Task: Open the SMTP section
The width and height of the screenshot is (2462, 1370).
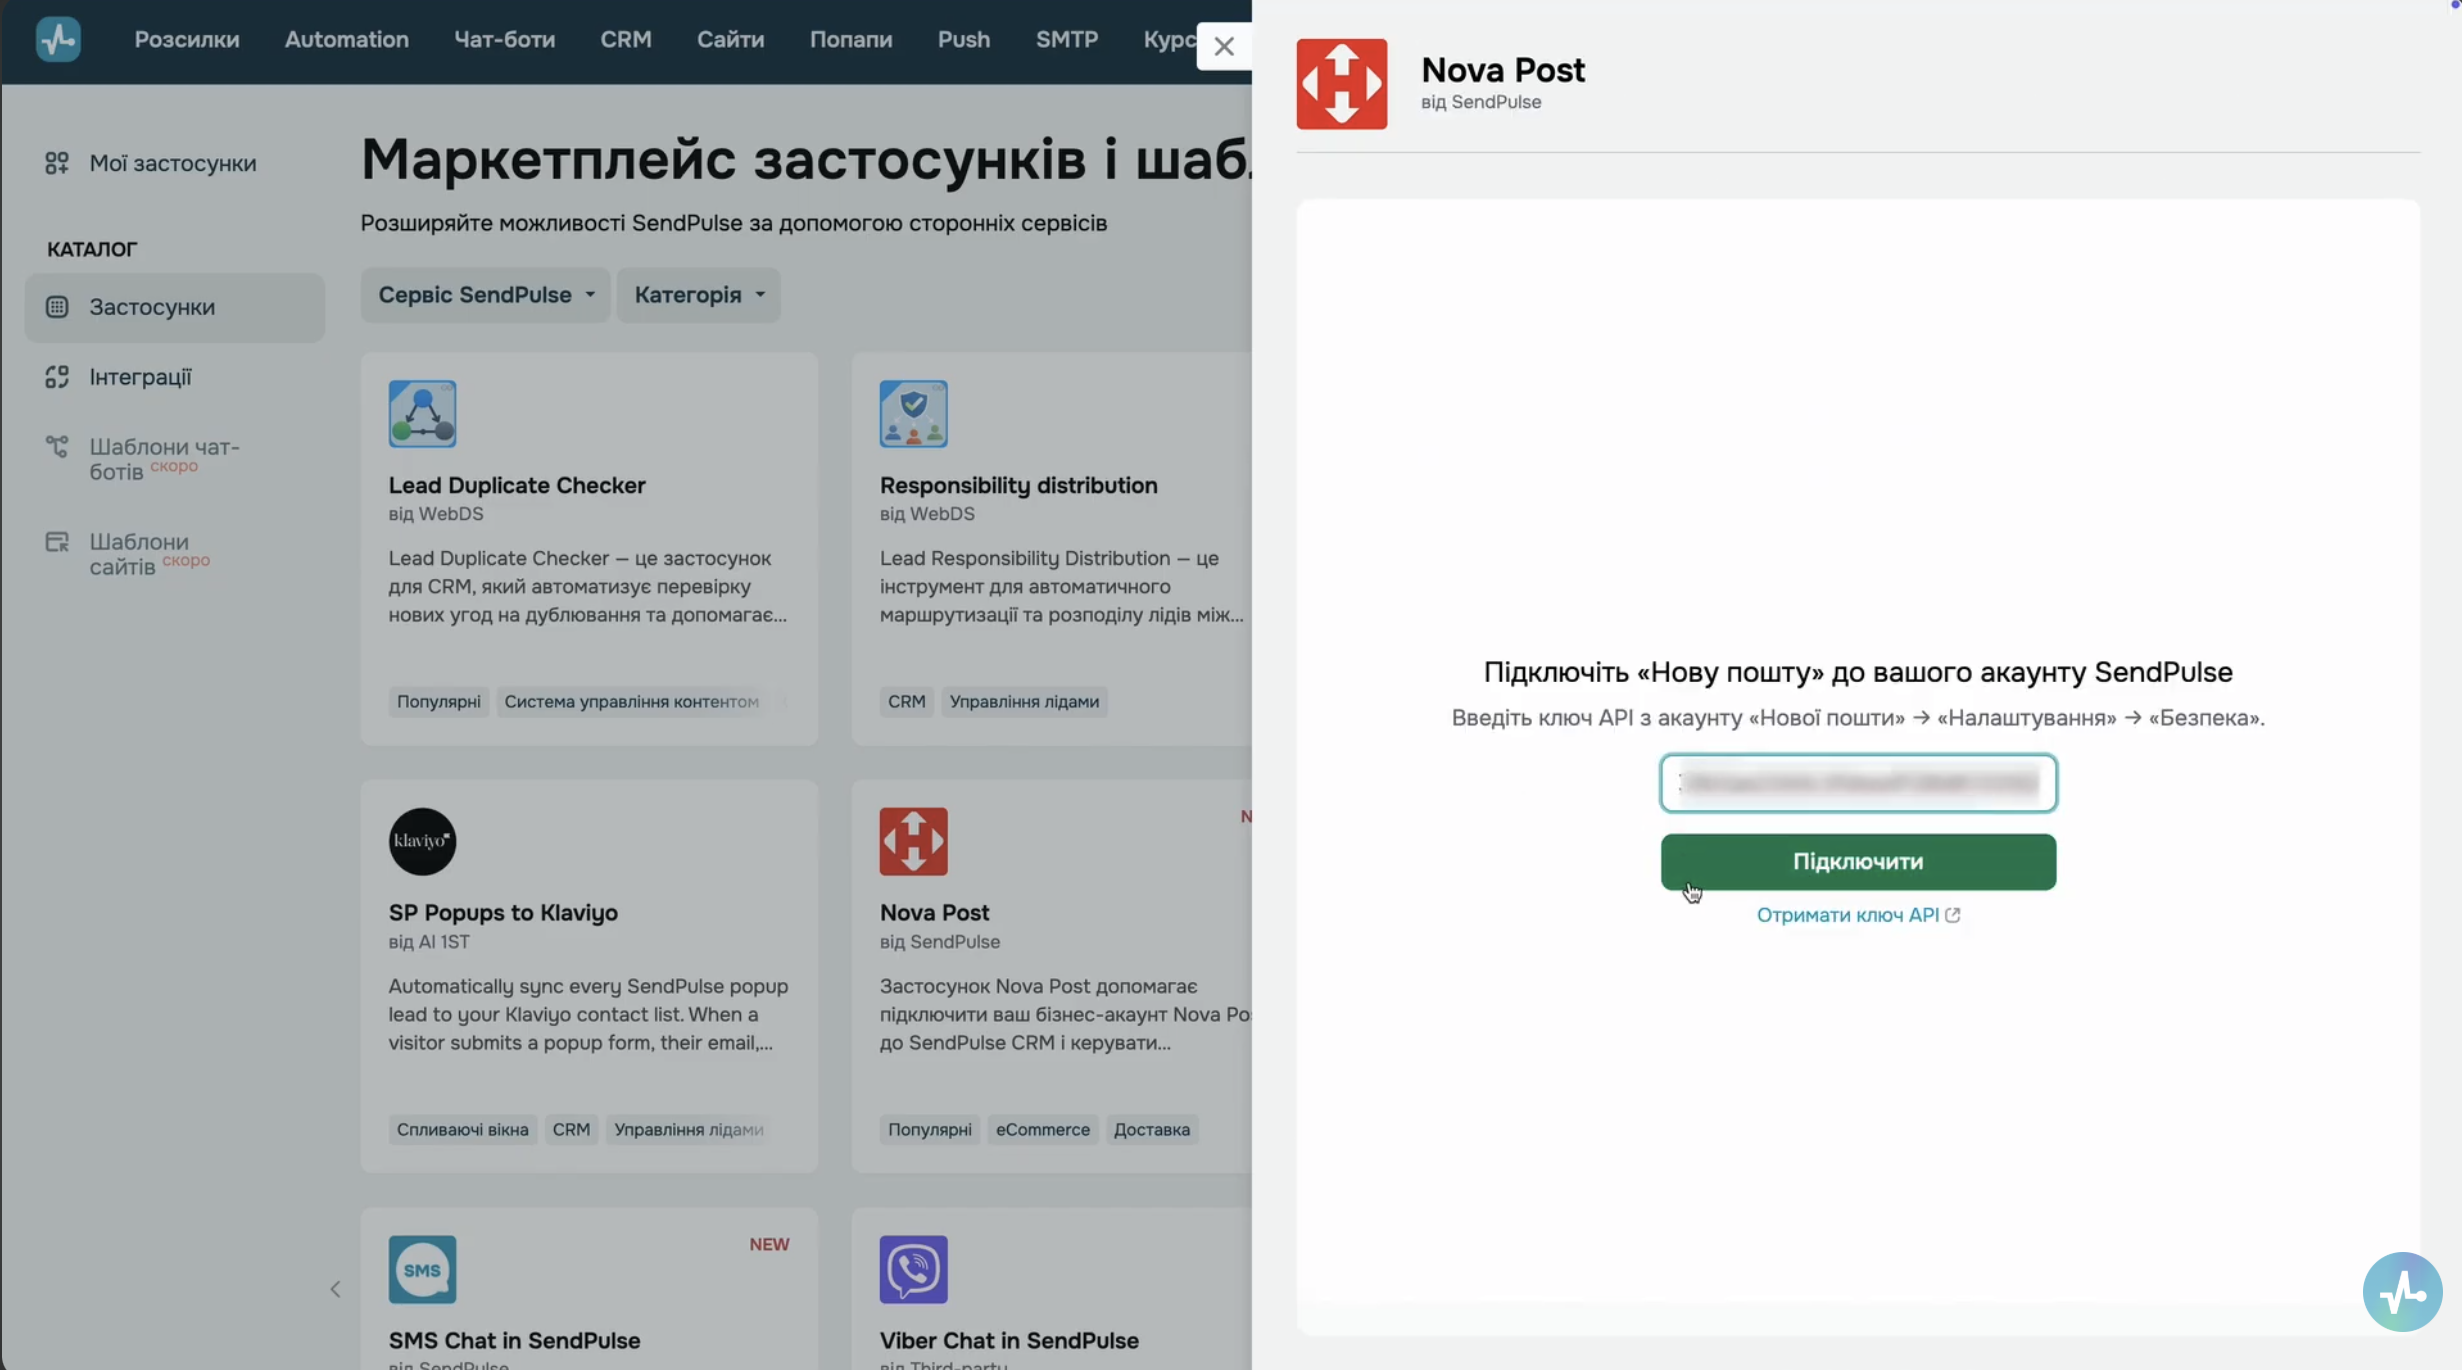Action: [1066, 40]
